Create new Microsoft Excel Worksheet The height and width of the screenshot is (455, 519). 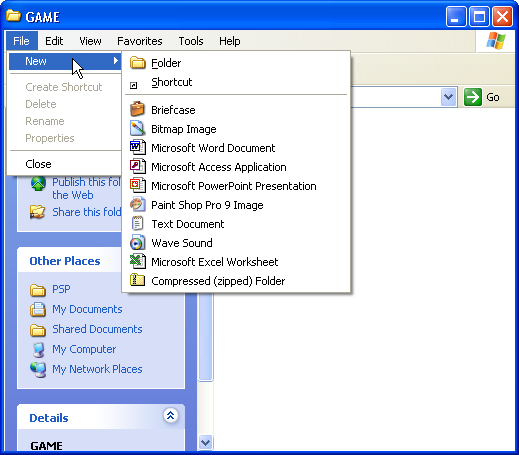(x=236, y=262)
